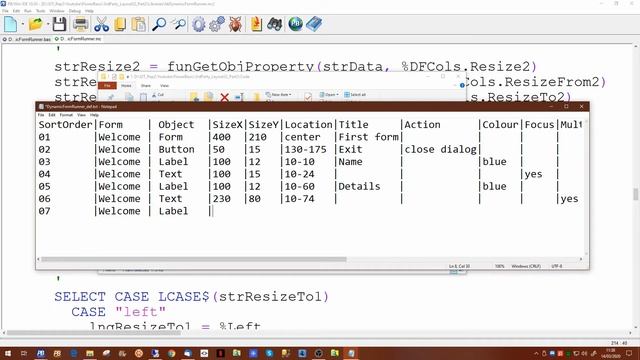Compile and run using the double gears icon
Viewport: 640px width, 360px height.
coord(217,24)
